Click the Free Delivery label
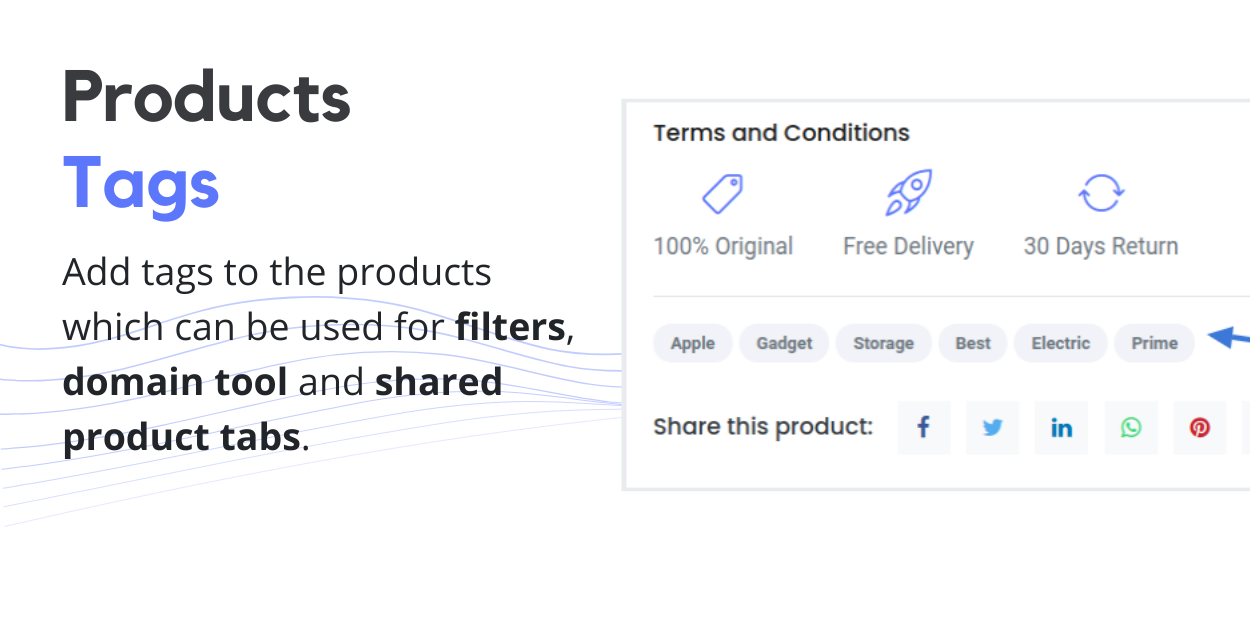Viewport: 1250px width, 625px height. click(908, 246)
